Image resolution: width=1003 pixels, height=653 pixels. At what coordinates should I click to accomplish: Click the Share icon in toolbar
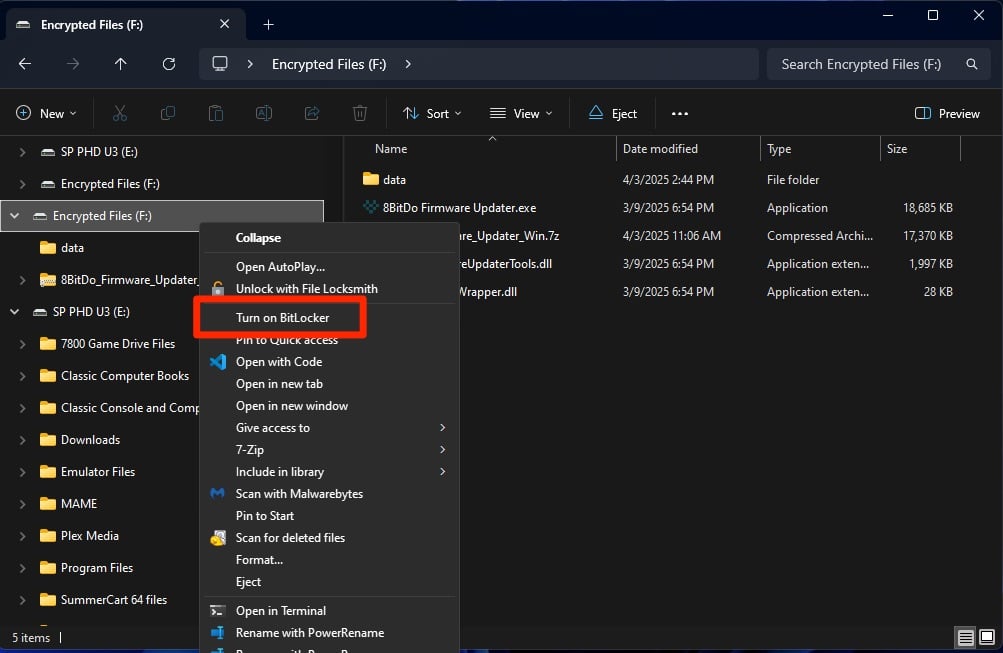(x=312, y=113)
